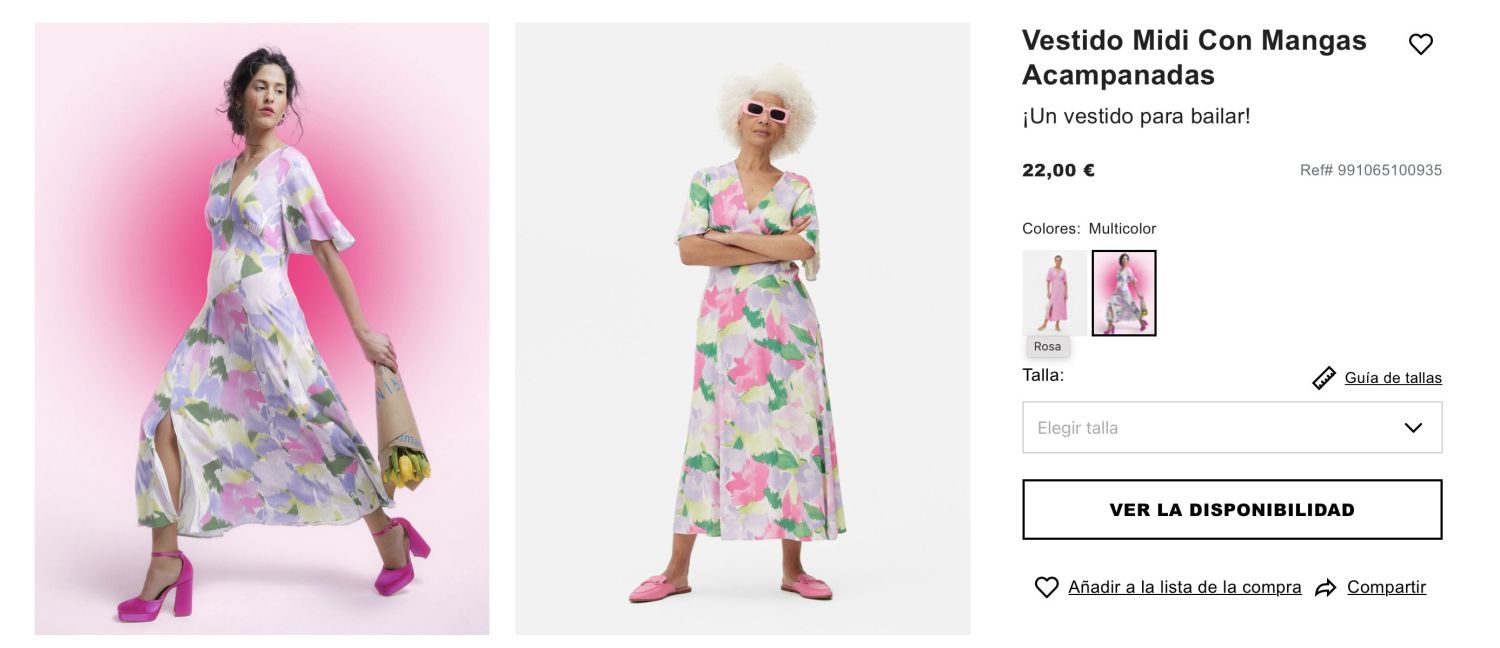Screen dimensions: 1500x648
Task: Click the Vestido Midi Con Mangas Acampanadas title
Action: coord(1194,57)
